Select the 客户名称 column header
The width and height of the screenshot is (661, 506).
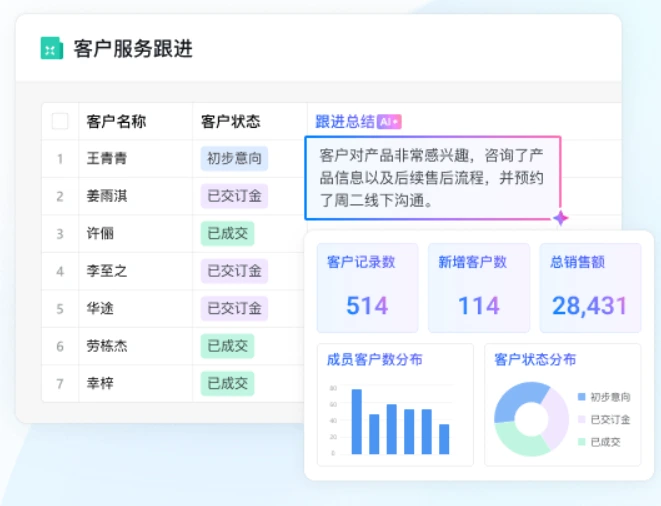[x=116, y=121]
